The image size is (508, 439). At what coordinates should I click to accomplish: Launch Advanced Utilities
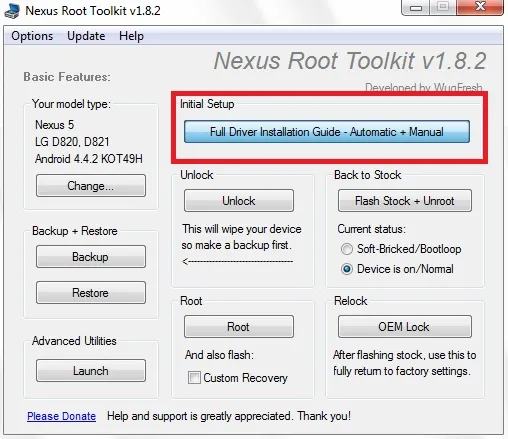(x=91, y=371)
